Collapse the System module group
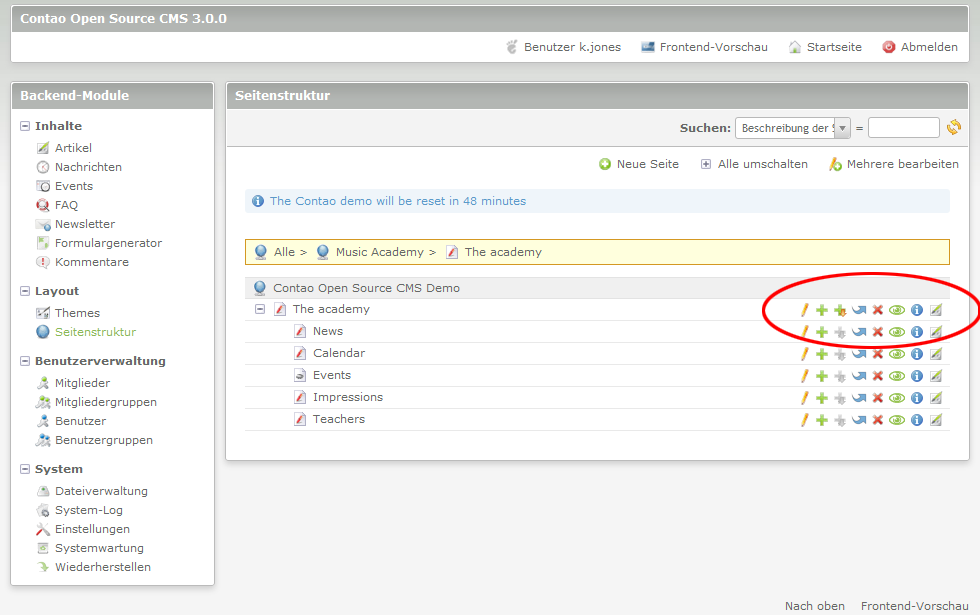The width and height of the screenshot is (980, 615). coord(25,469)
